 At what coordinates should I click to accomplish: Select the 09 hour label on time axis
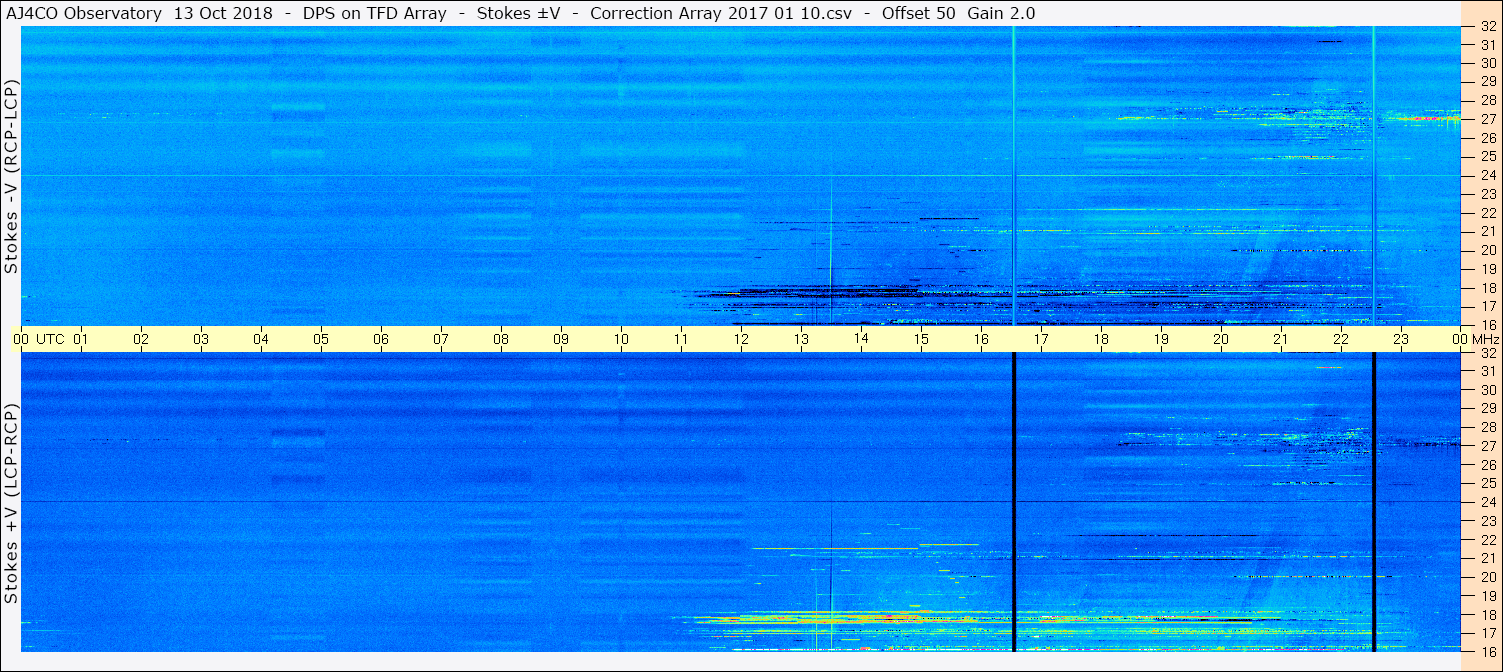(x=561, y=339)
